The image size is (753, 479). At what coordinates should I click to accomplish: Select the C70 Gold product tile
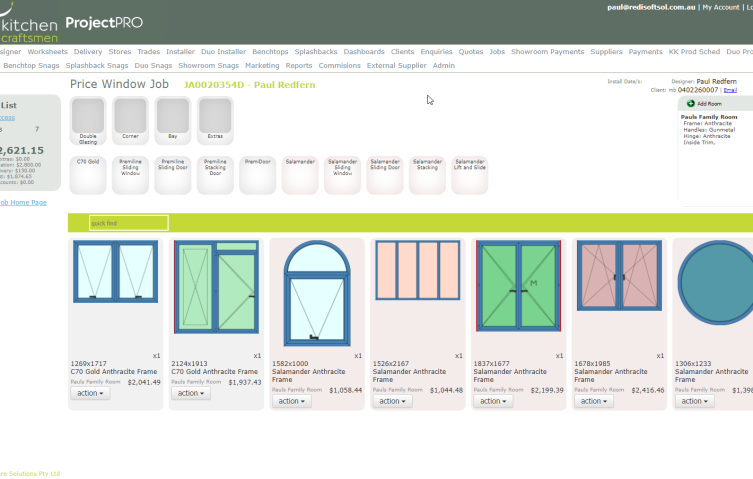88,175
